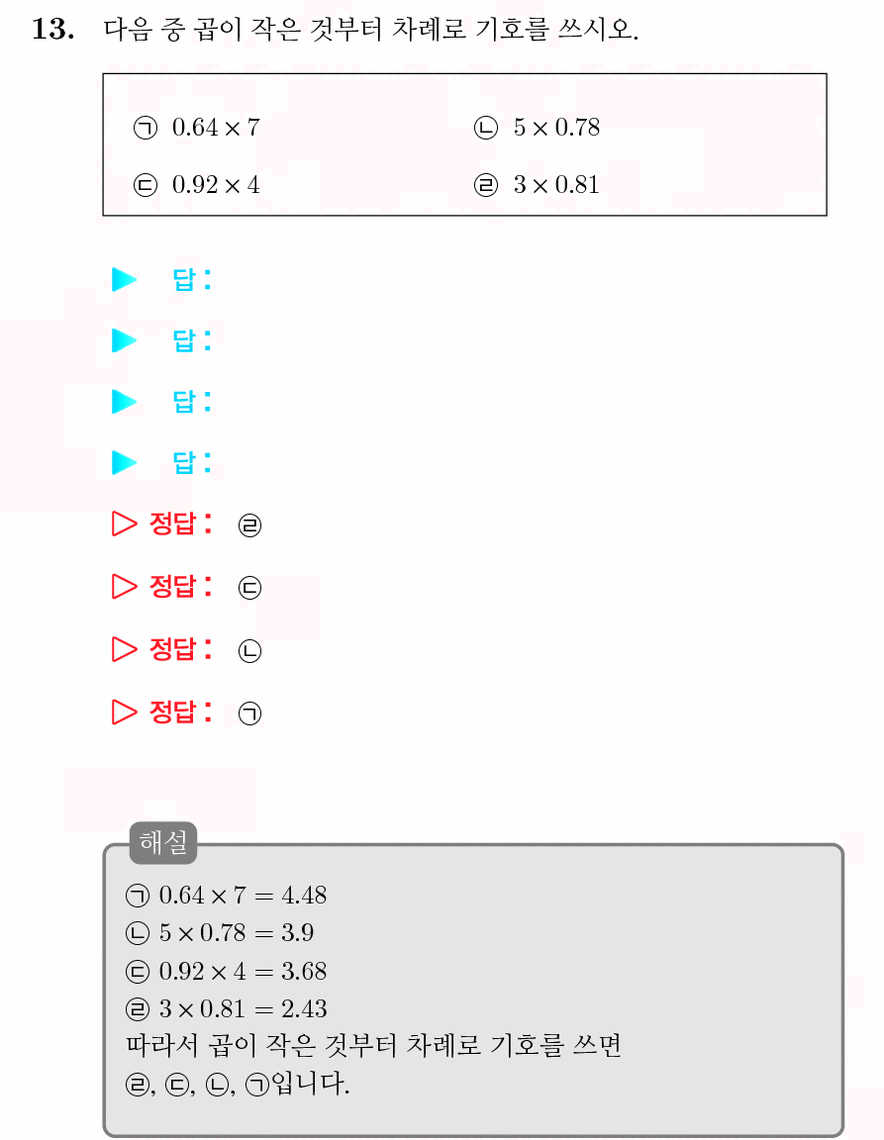Screen dimensions: 884x1140
Task: Click the explanation line 3 × 0.81 = 2.43
Action: pyautogui.click(x=226, y=1009)
